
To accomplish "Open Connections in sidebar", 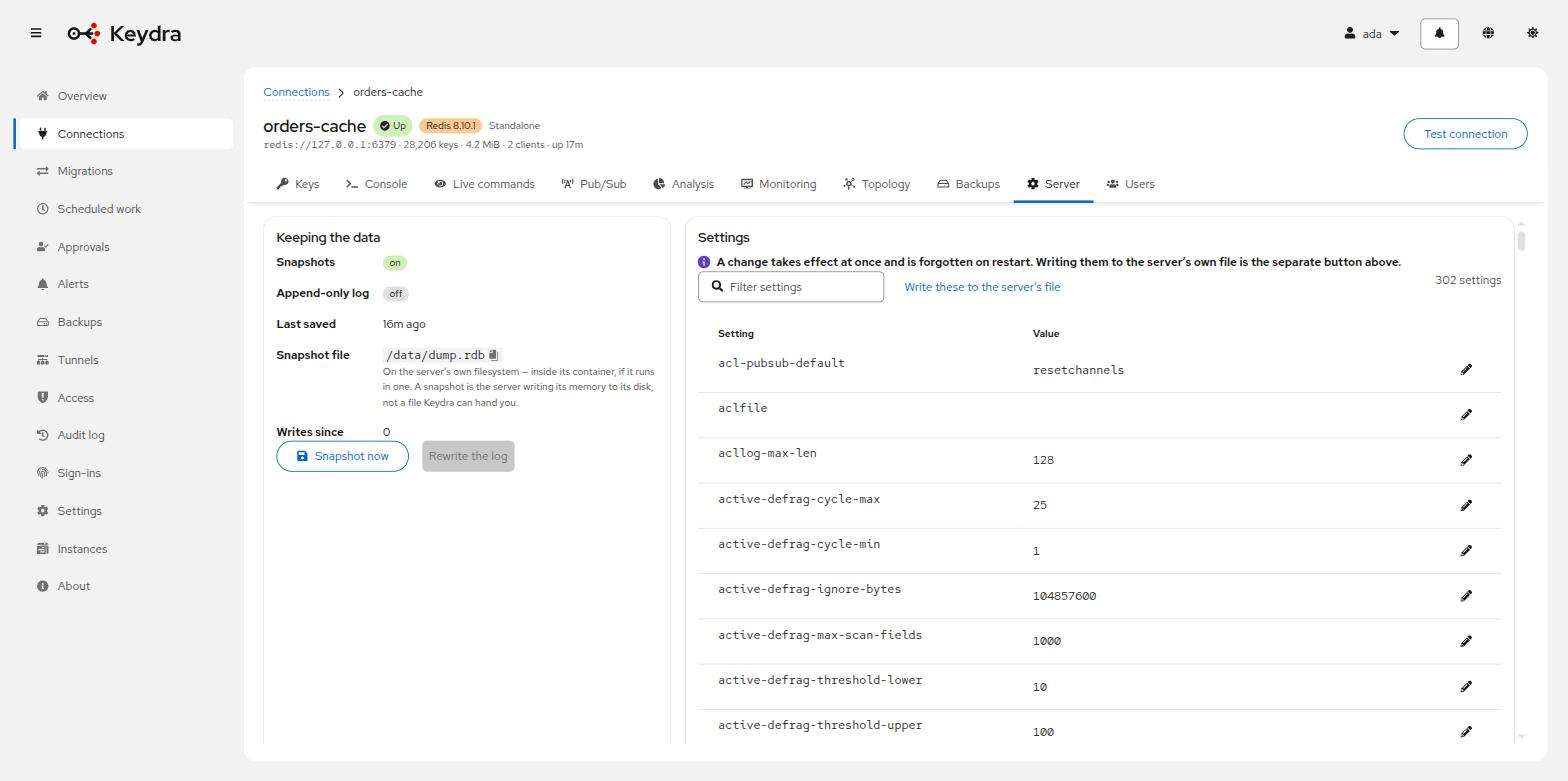I will [x=124, y=134].
